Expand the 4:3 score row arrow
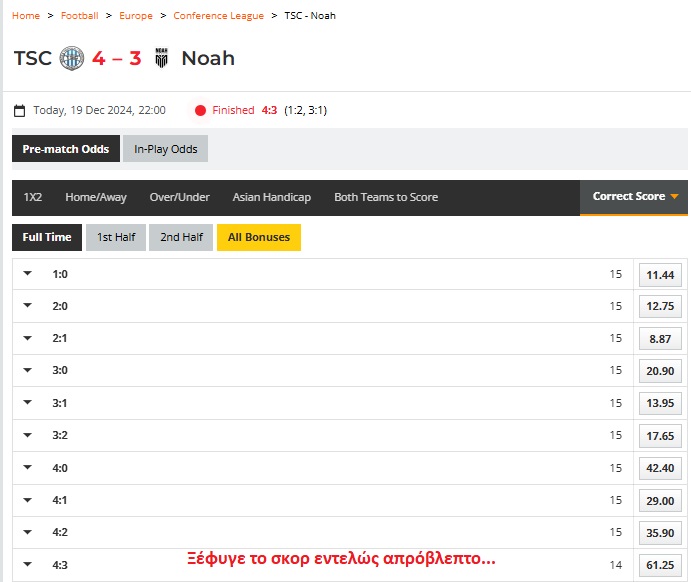Screen dimensions: 691x582 (x=28, y=564)
